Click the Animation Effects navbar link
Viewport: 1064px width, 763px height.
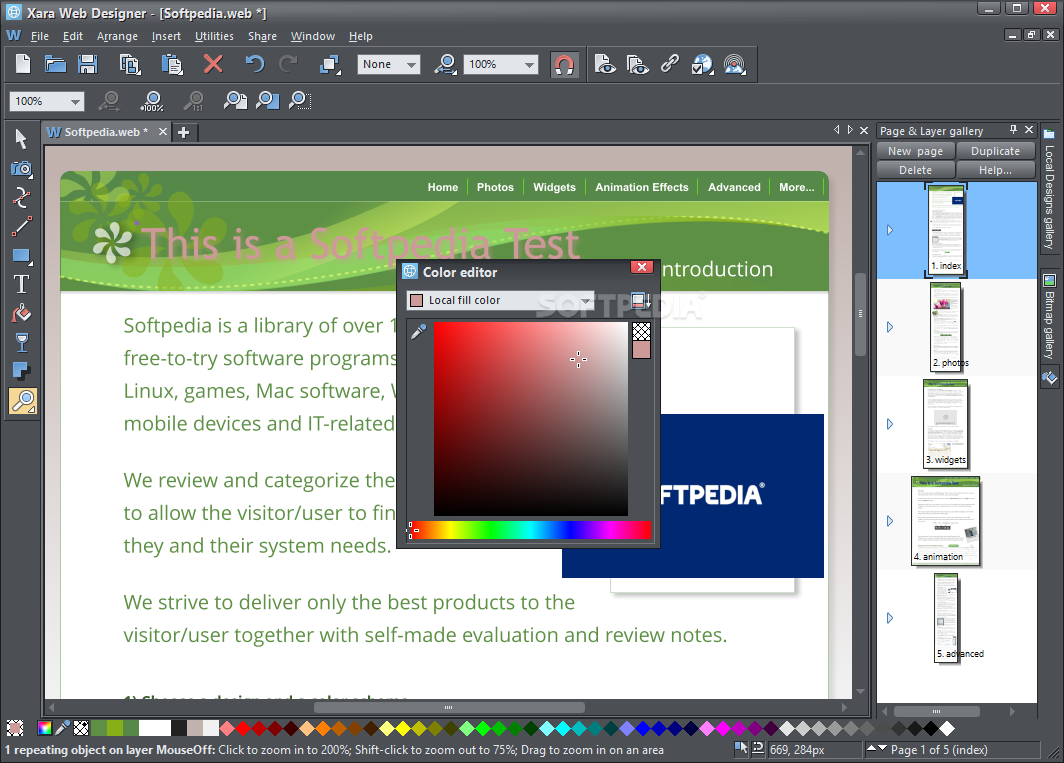pos(641,187)
